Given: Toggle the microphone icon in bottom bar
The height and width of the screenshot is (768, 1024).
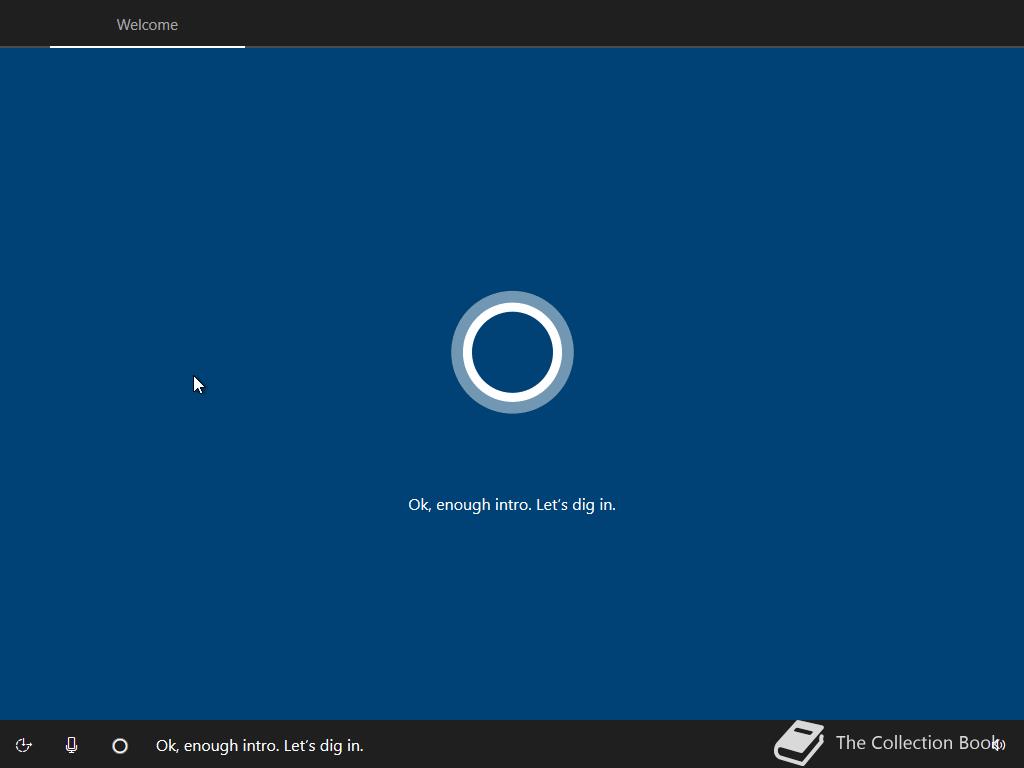Looking at the screenshot, I should pyautogui.click(x=72, y=745).
